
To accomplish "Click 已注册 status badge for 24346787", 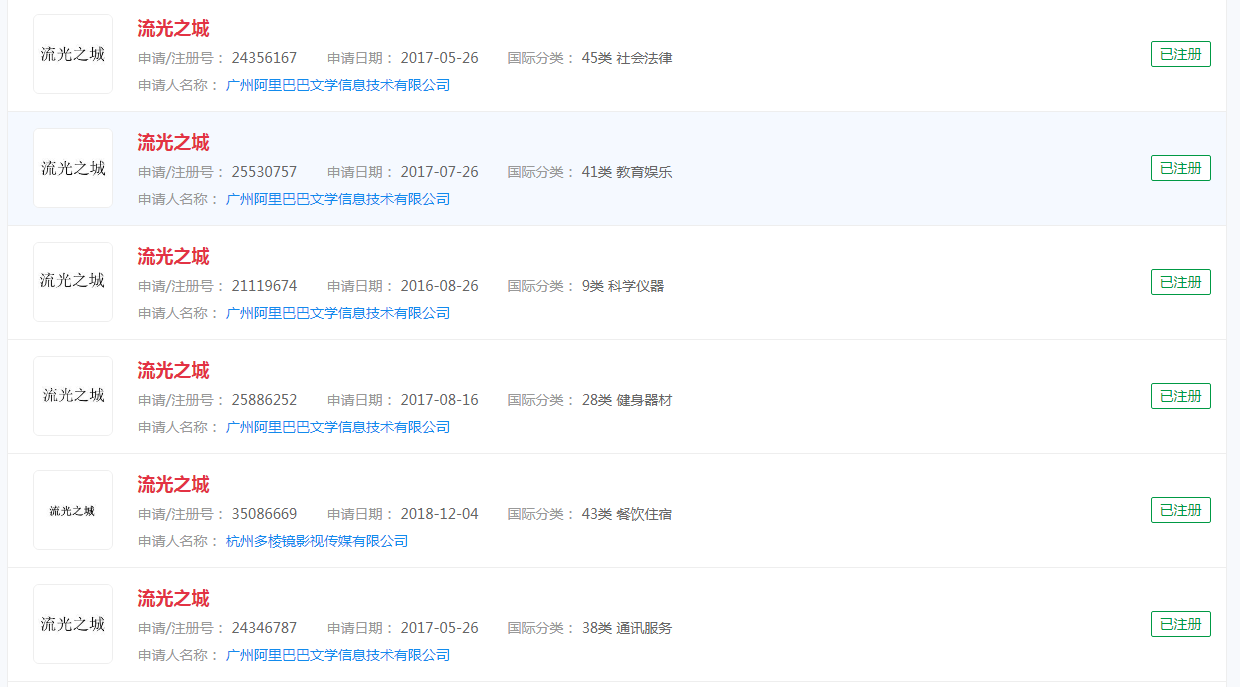I will 1181,624.
